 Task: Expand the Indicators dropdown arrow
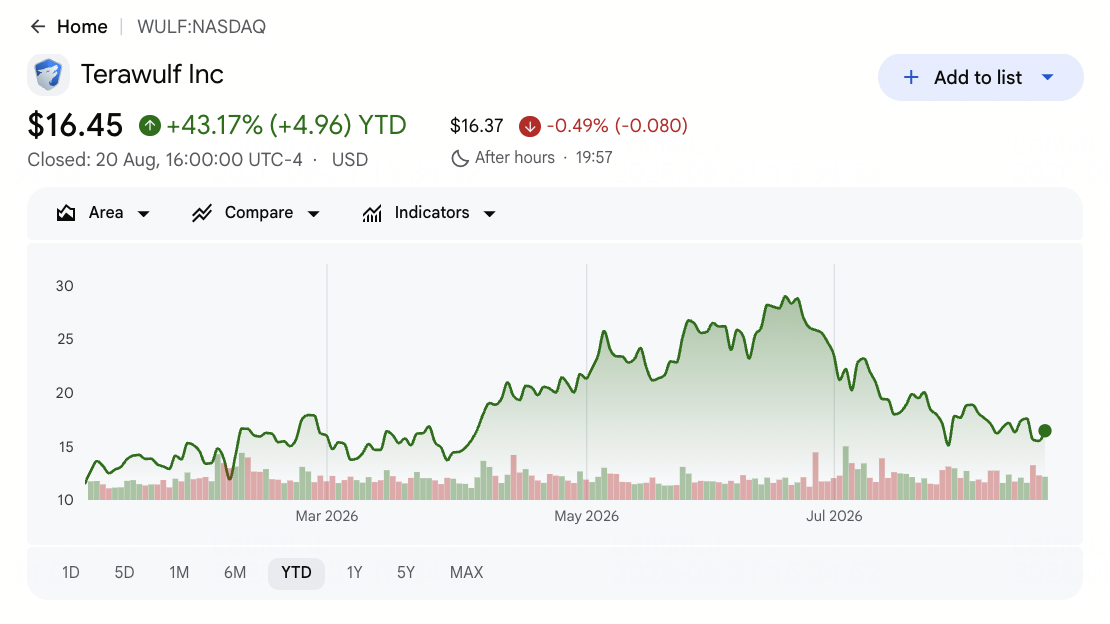tap(489, 214)
